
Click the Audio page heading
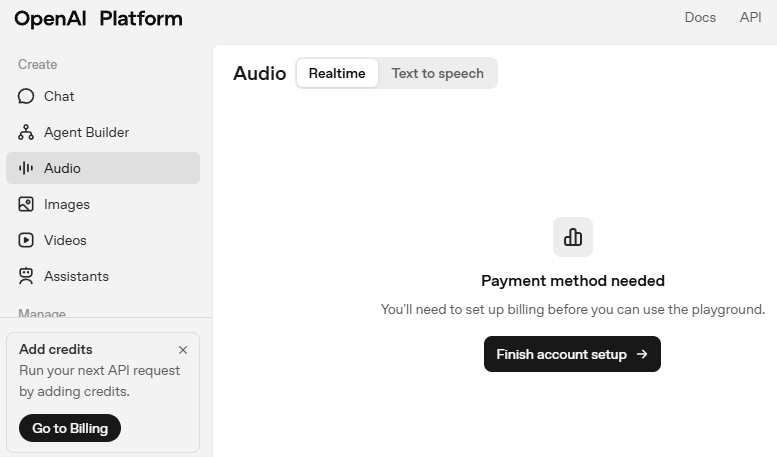[x=259, y=73]
